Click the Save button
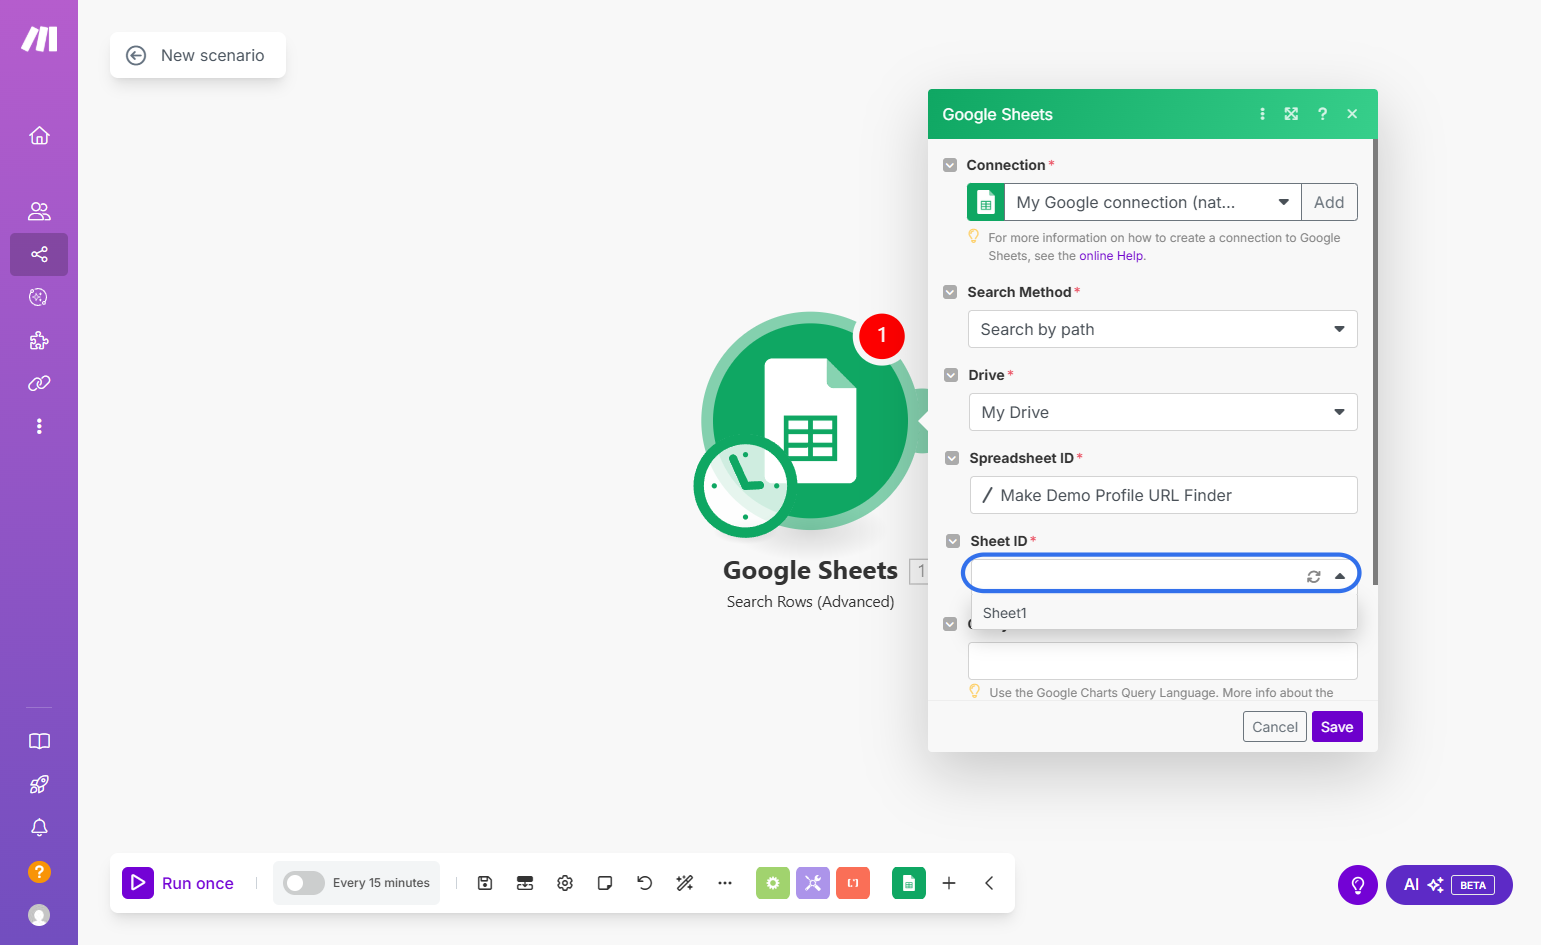This screenshot has width=1541, height=945. [1337, 727]
